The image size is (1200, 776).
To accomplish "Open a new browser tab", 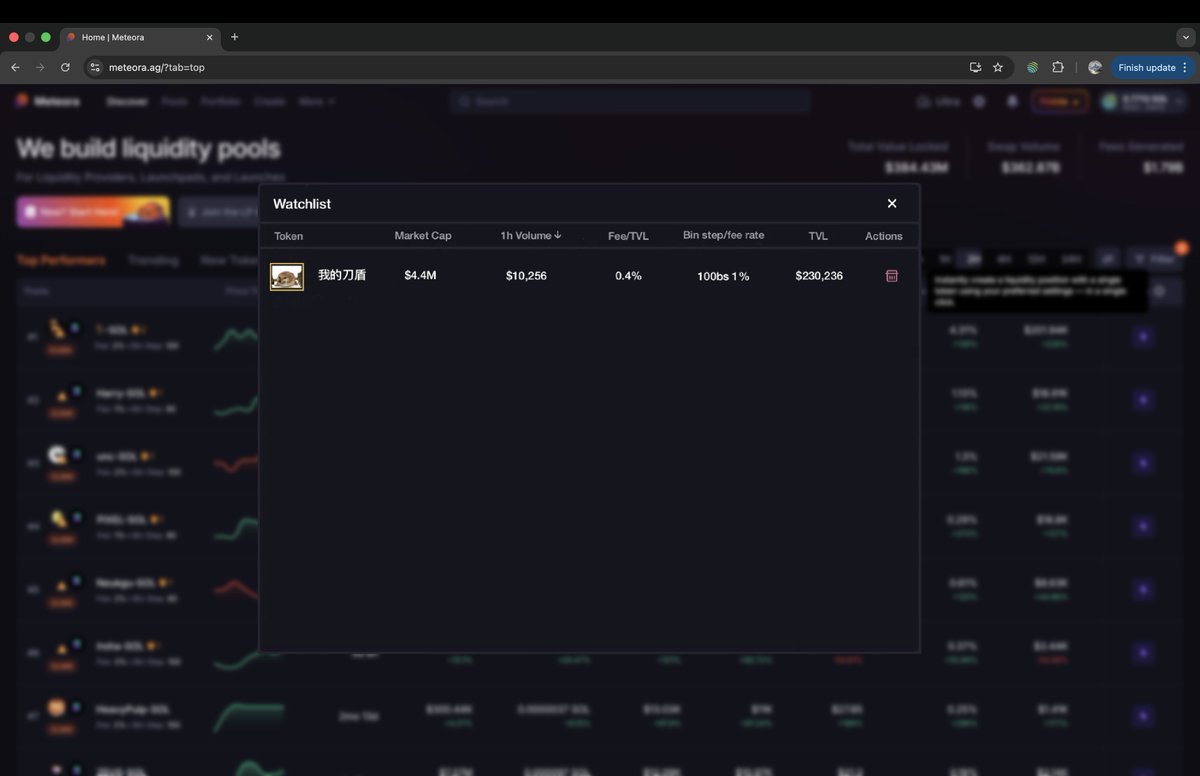I will click(235, 37).
